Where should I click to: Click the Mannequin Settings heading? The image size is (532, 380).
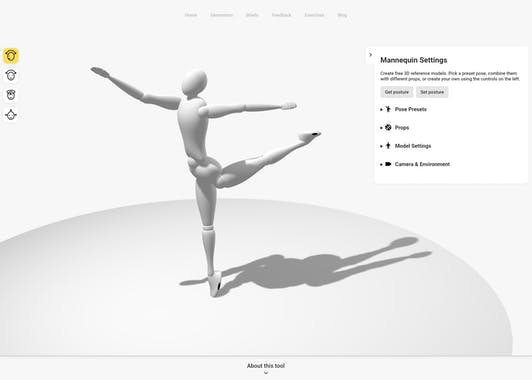click(414, 60)
